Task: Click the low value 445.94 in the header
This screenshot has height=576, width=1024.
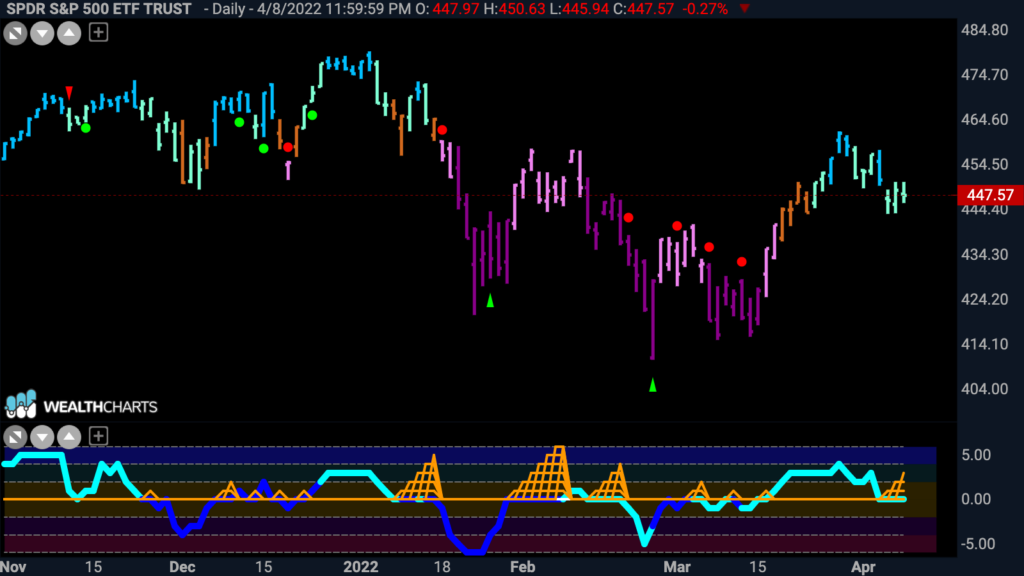Action: (x=585, y=9)
